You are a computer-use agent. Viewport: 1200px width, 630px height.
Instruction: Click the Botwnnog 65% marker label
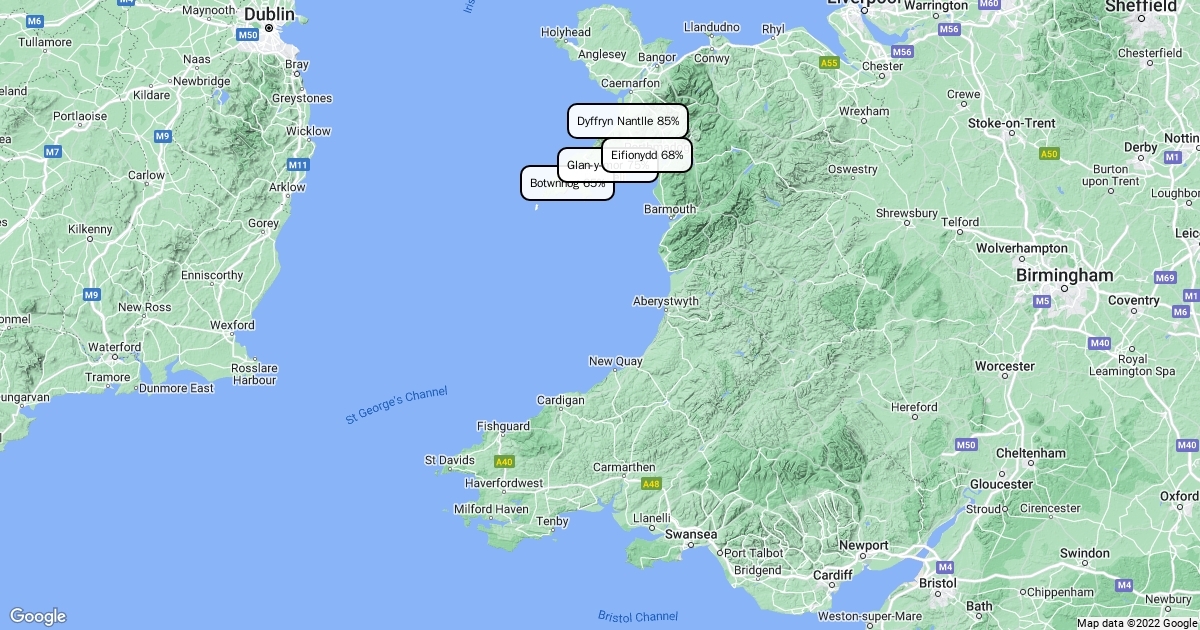coord(567,183)
